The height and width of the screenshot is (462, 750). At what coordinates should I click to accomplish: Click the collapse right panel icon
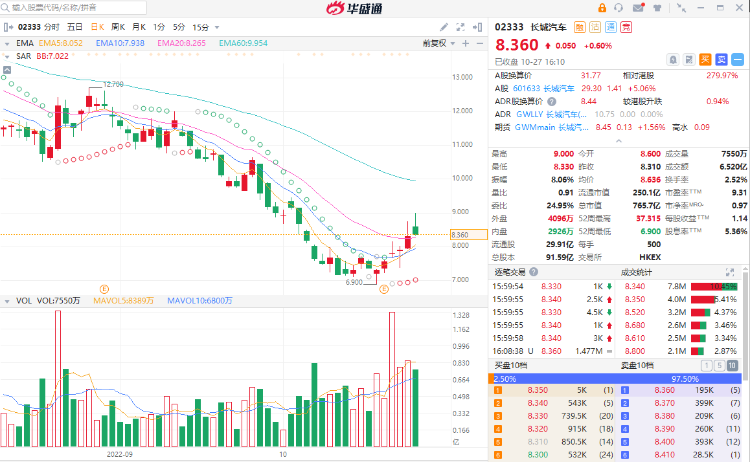[477, 27]
